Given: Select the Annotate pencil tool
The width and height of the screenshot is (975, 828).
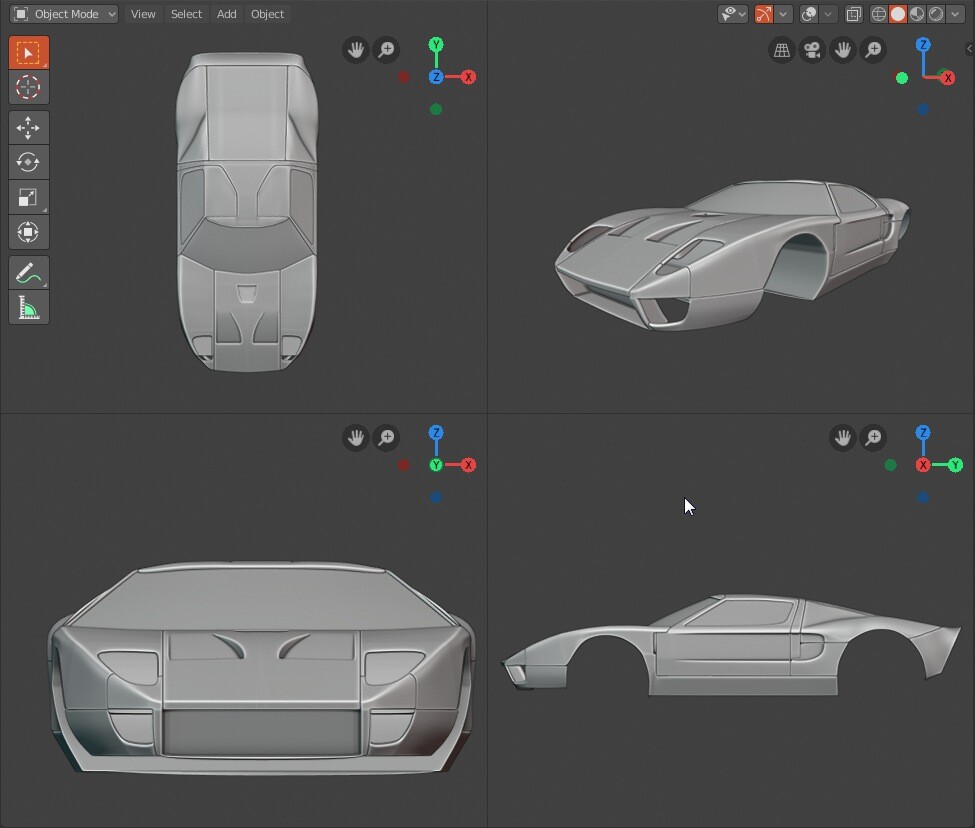Looking at the screenshot, I should click(x=28, y=272).
